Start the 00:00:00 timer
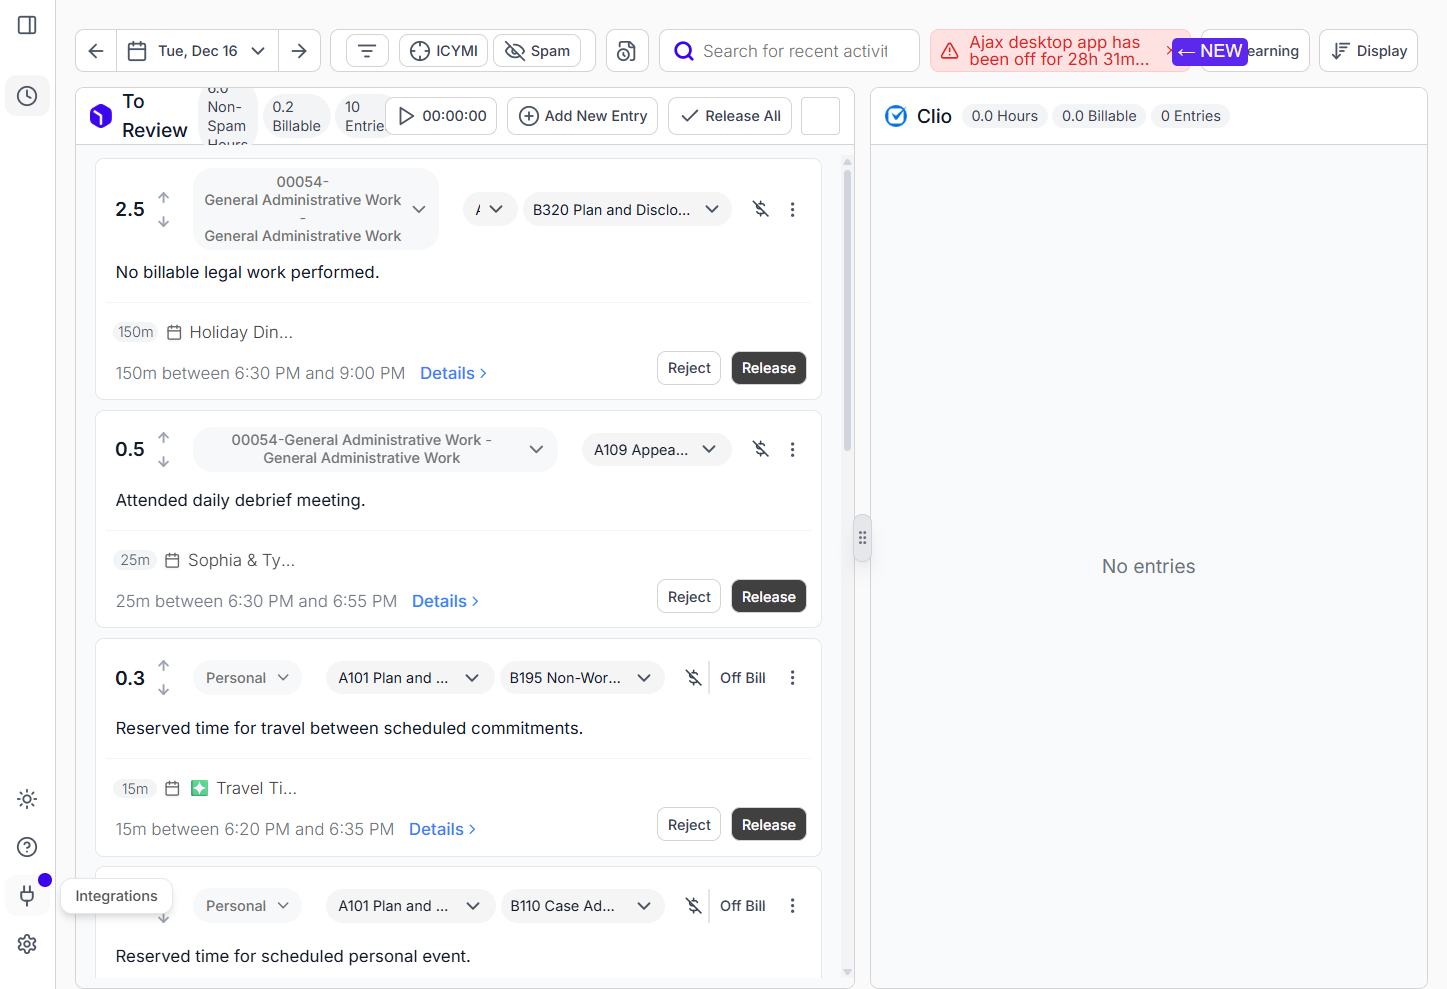The image size is (1447, 989). (x=442, y=116)
